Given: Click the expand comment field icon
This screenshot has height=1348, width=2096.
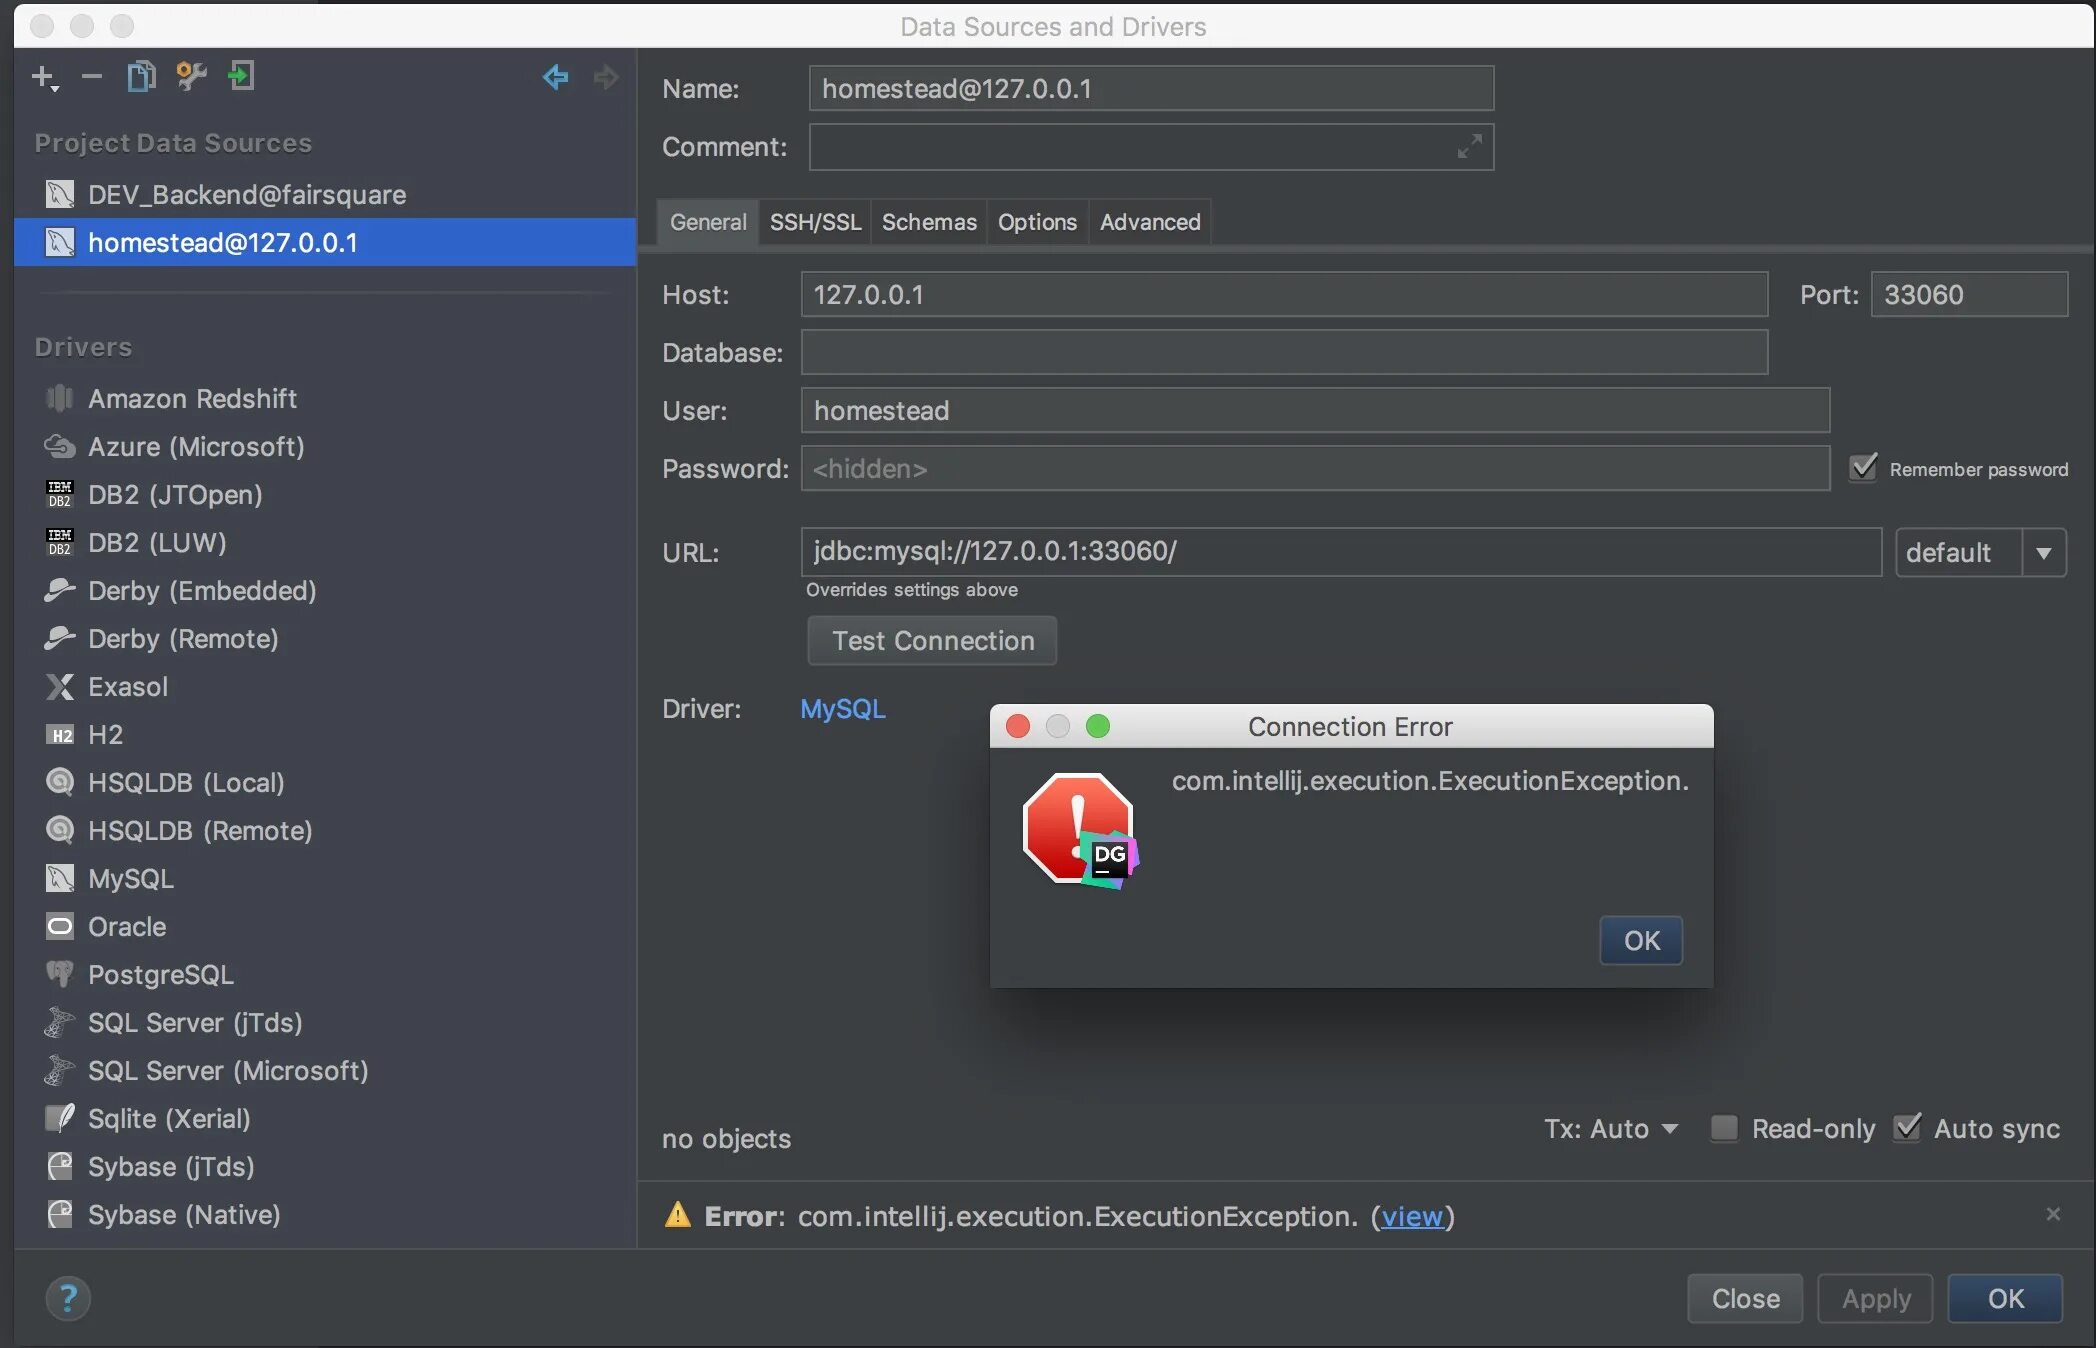Looking at the screenshot, I should (x=1469, y=147).
